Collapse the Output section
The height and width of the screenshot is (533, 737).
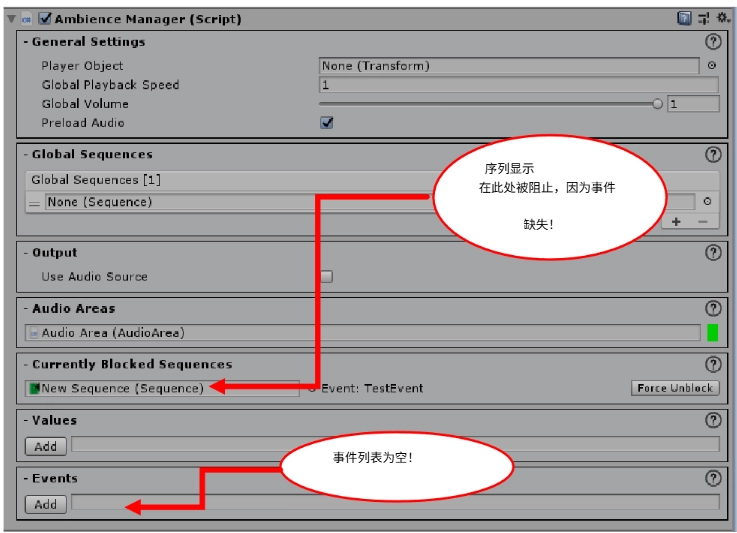click(x=50, y=252)
